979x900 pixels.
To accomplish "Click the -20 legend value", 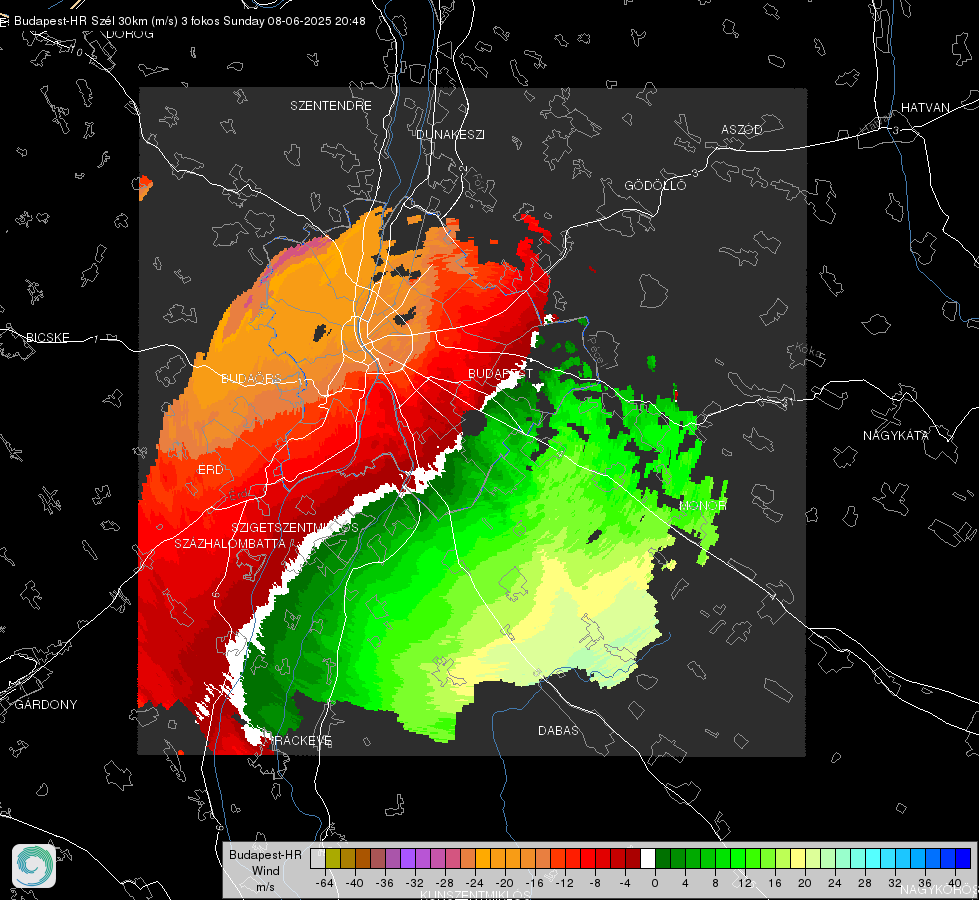I will [x=504, y=883].
